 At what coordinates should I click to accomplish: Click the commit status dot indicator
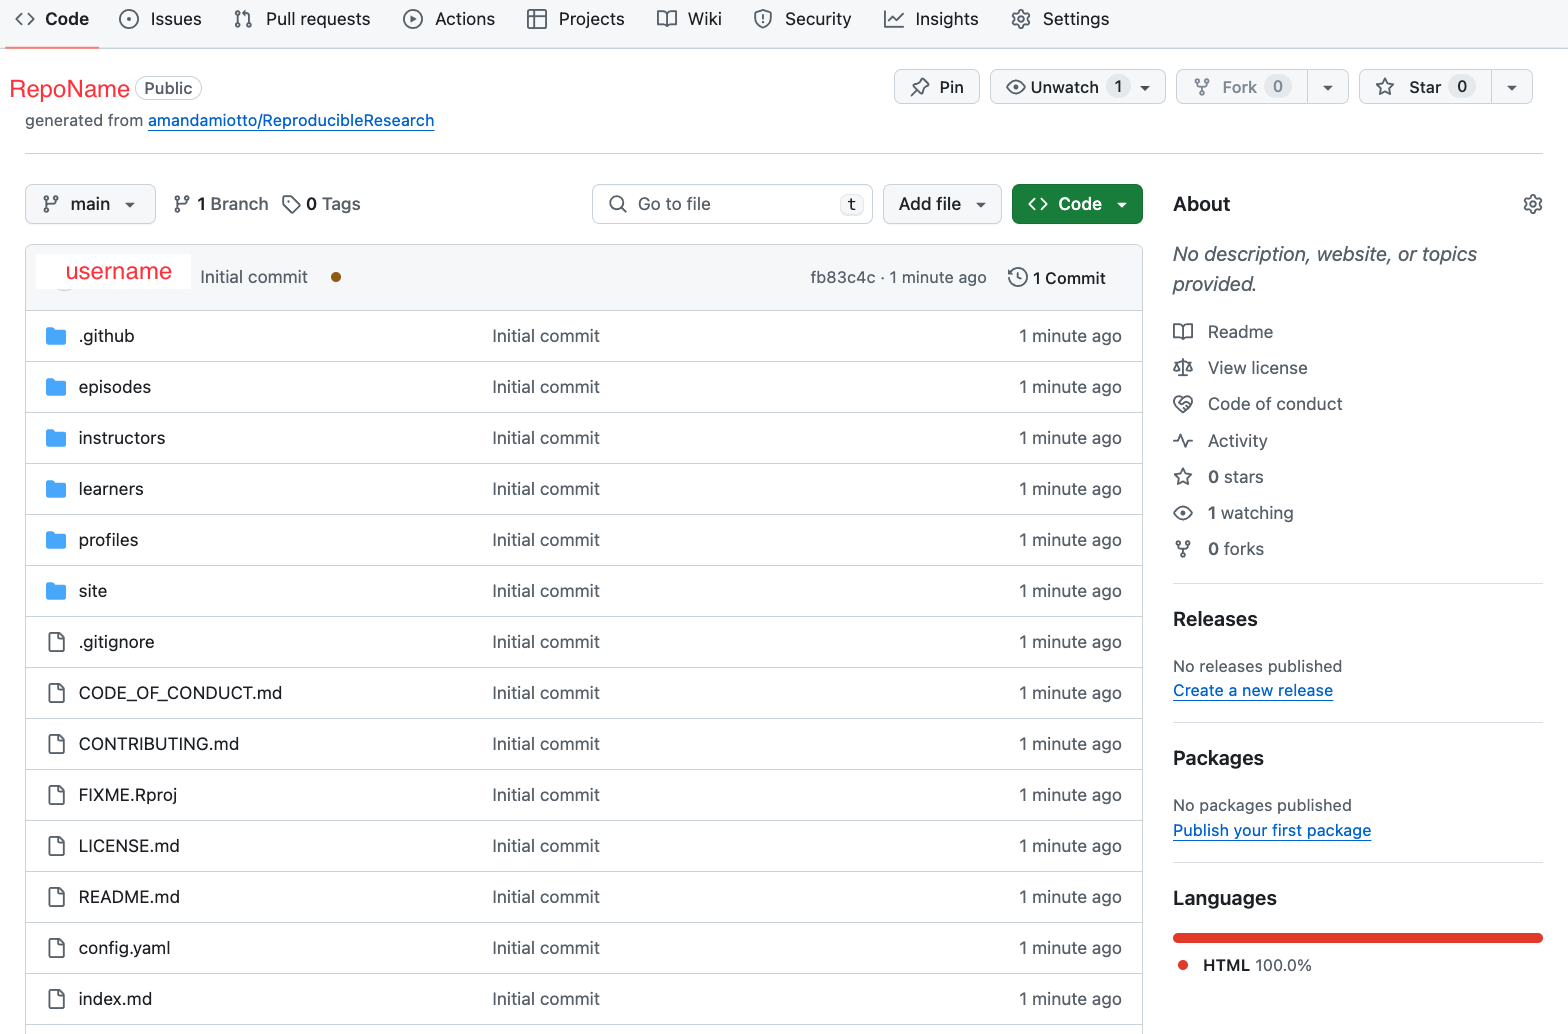336,277
